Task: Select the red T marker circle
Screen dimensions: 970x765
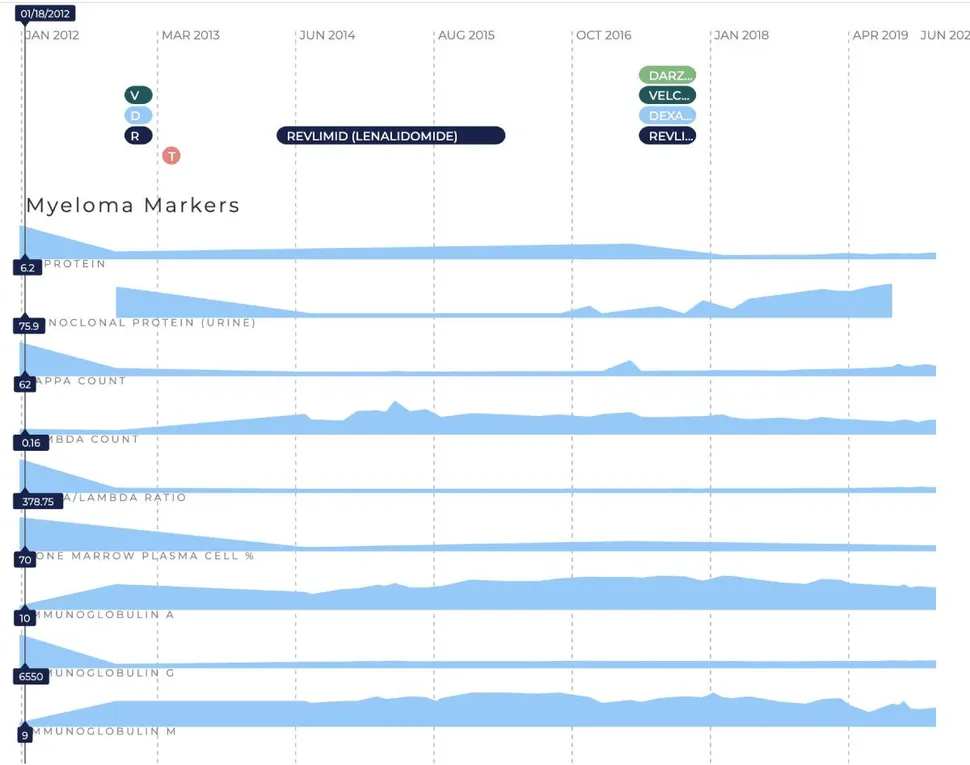Action: click(171, 156)
